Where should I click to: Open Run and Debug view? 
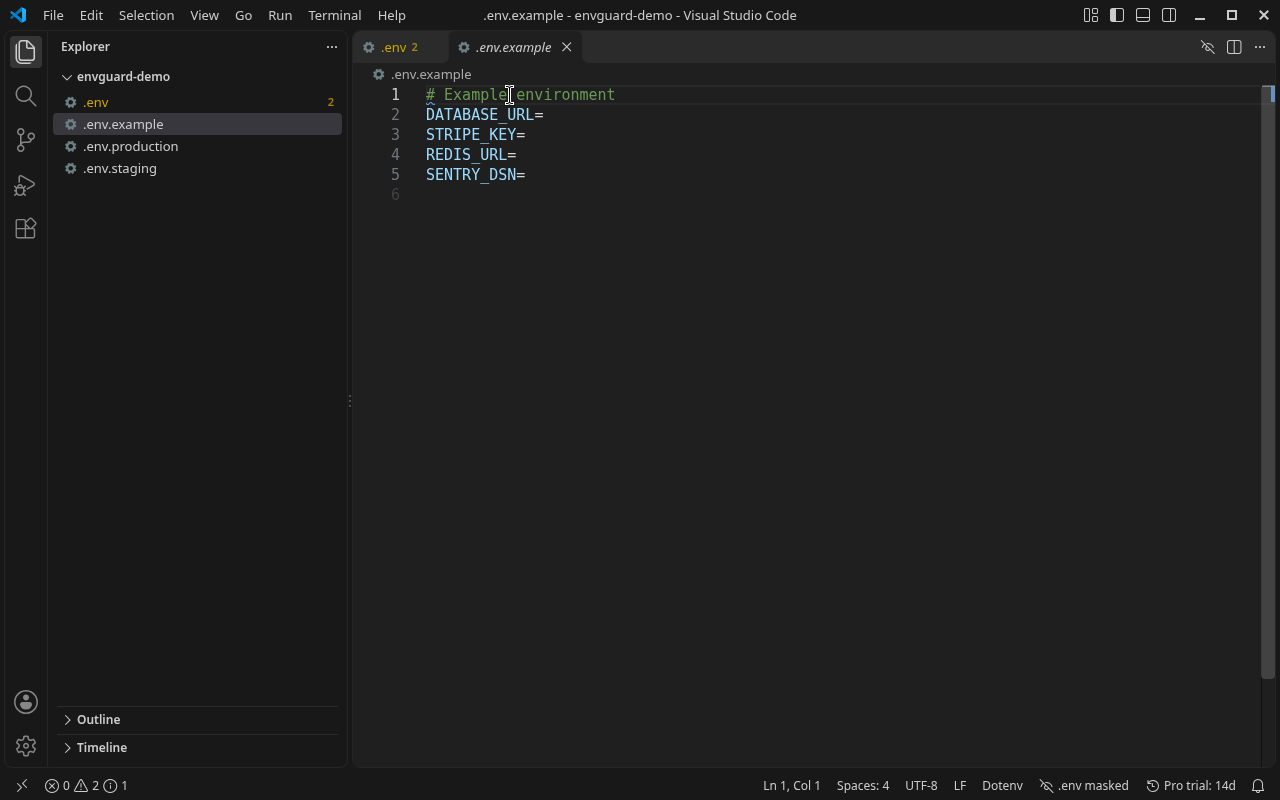click(26, 184)
